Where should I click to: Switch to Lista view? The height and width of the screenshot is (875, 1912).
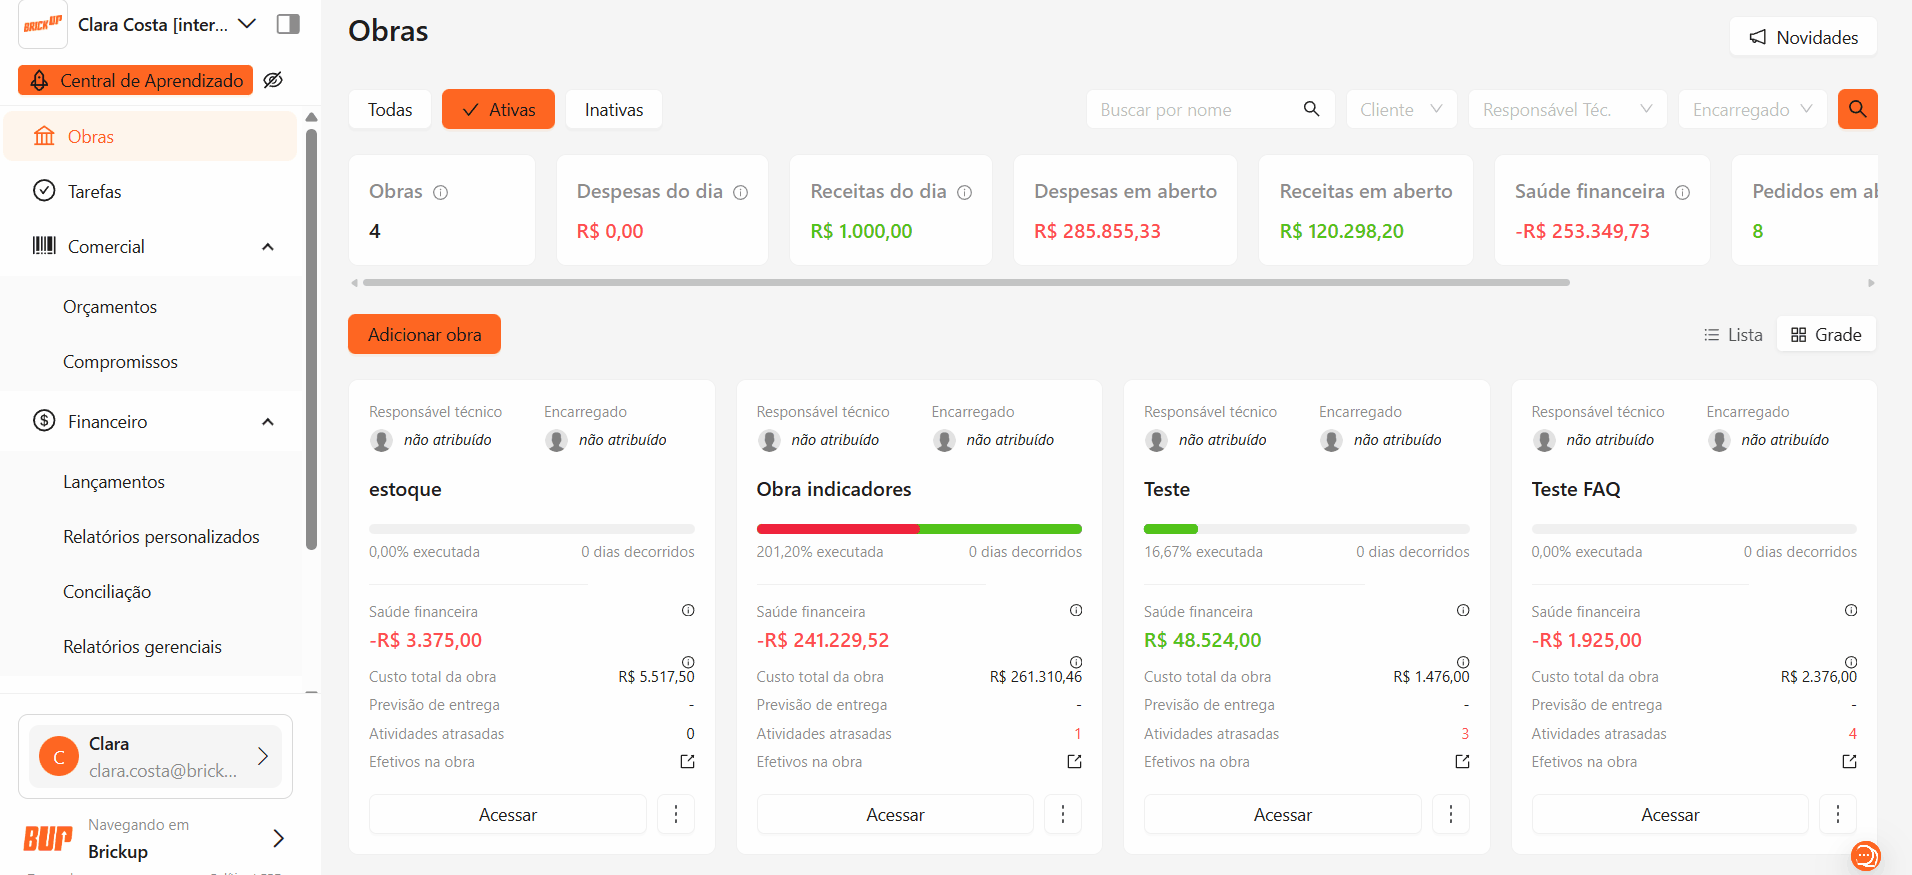pos(1733,335)
